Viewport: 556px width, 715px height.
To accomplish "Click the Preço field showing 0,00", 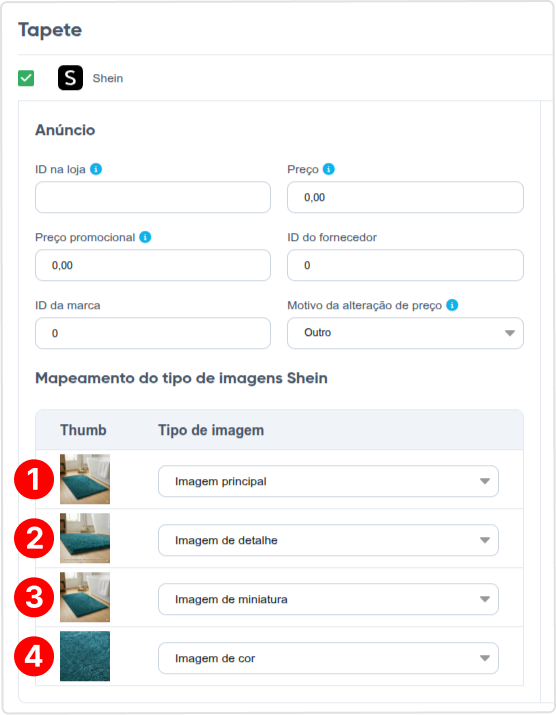I will pos(405,197).
